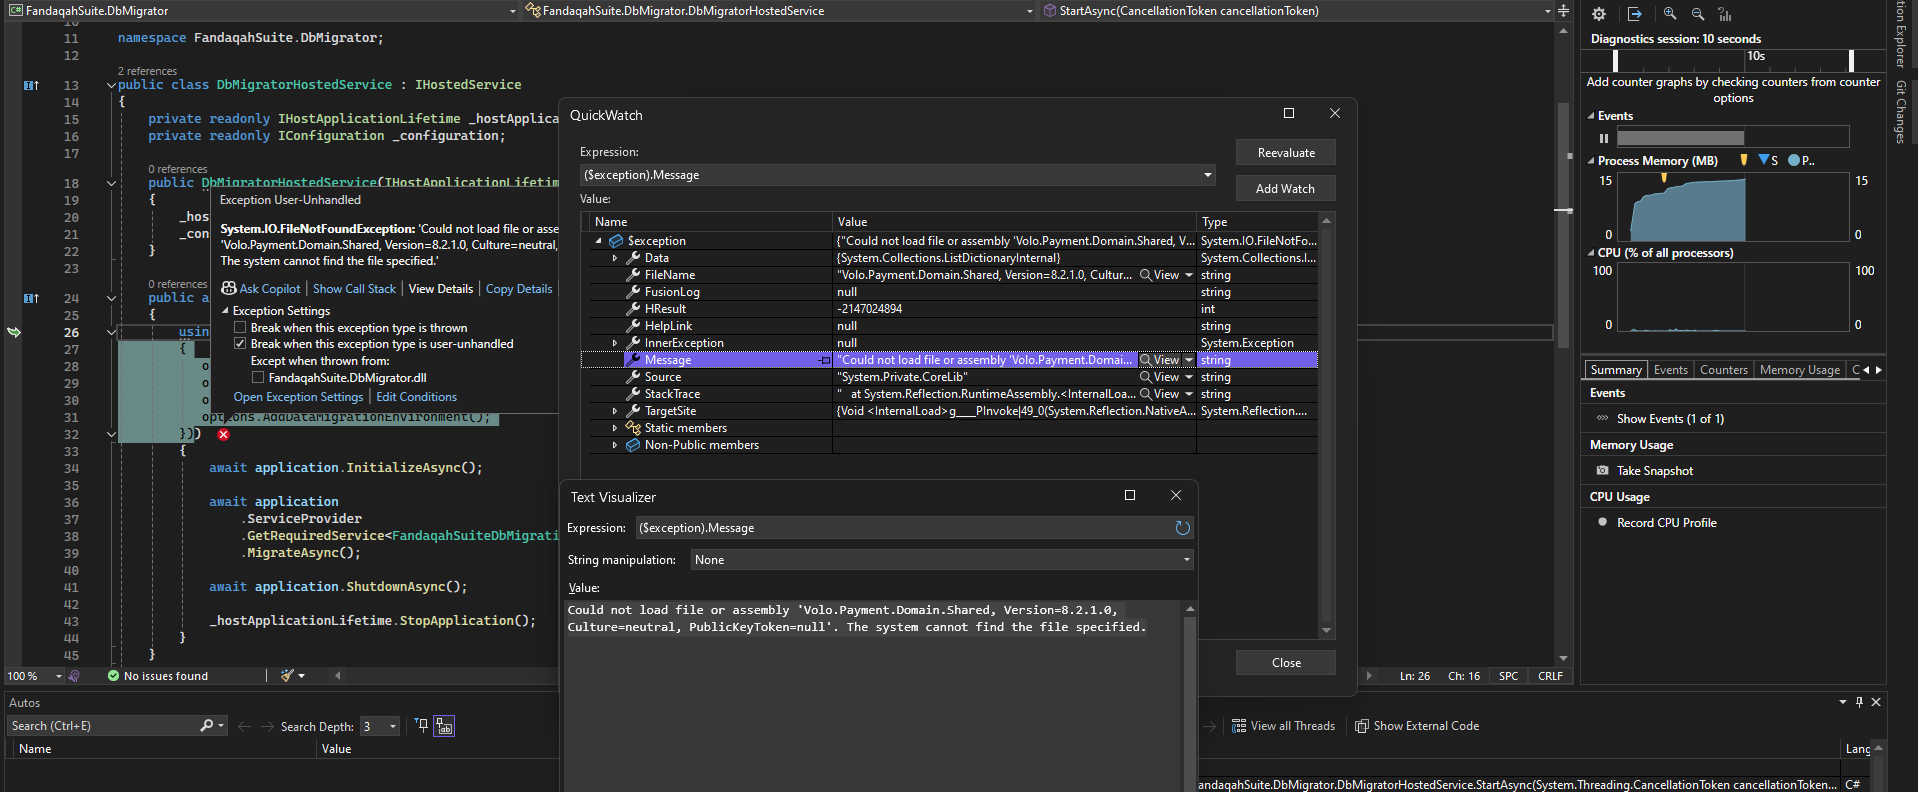Expand the InnerException tree node

click(615, 343)
